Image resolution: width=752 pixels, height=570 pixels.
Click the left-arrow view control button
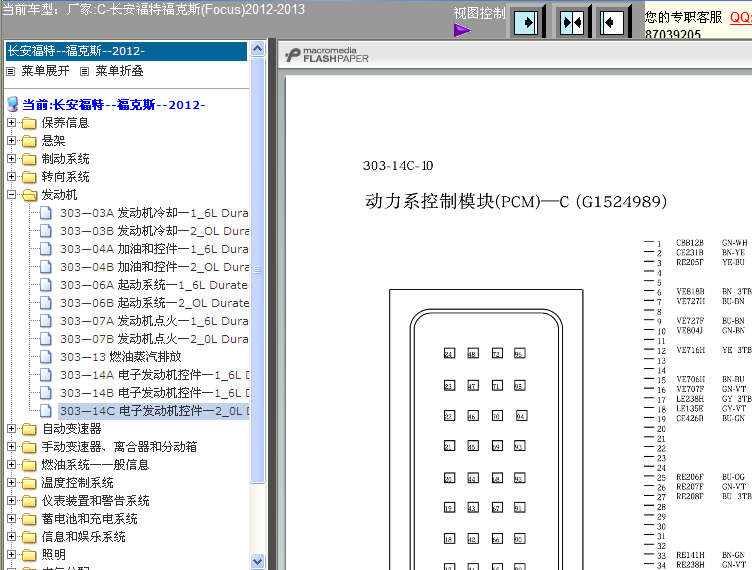[611, 22]
